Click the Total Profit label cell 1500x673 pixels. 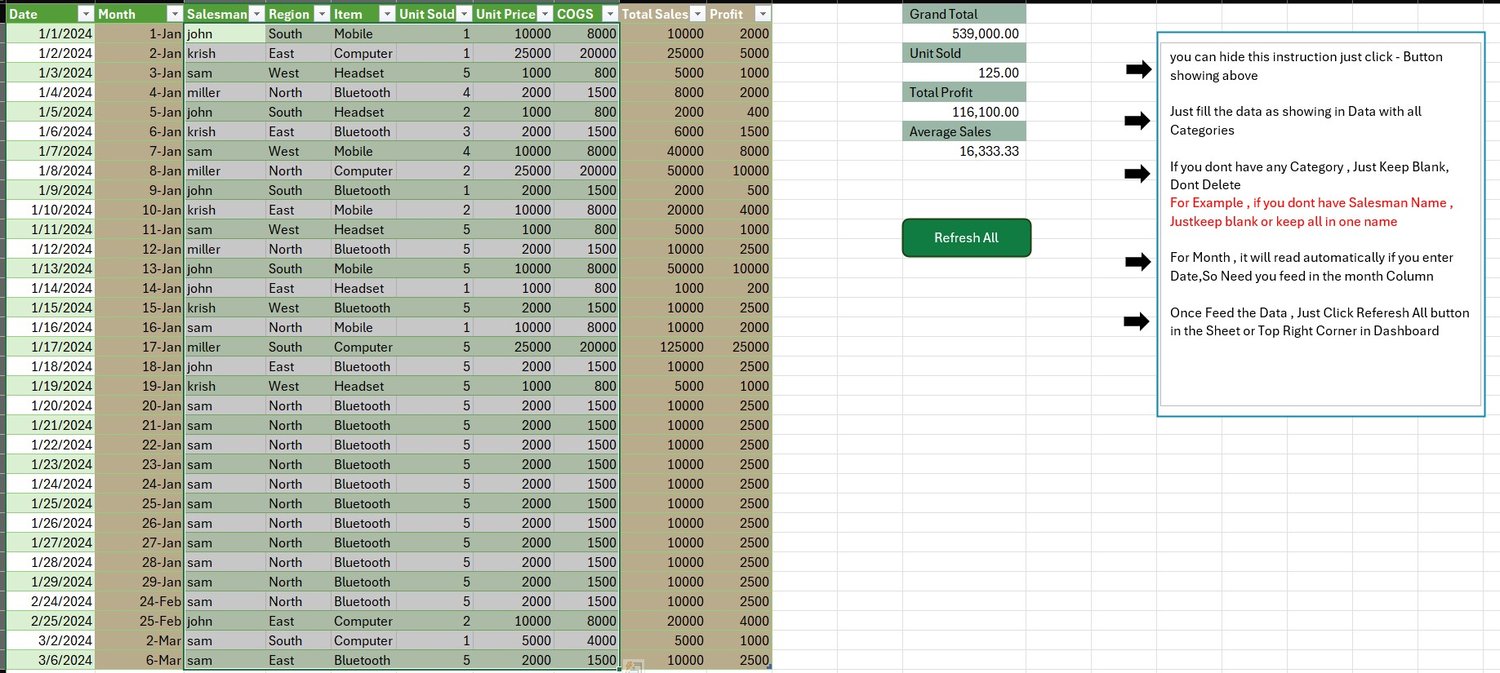(964, 92)
